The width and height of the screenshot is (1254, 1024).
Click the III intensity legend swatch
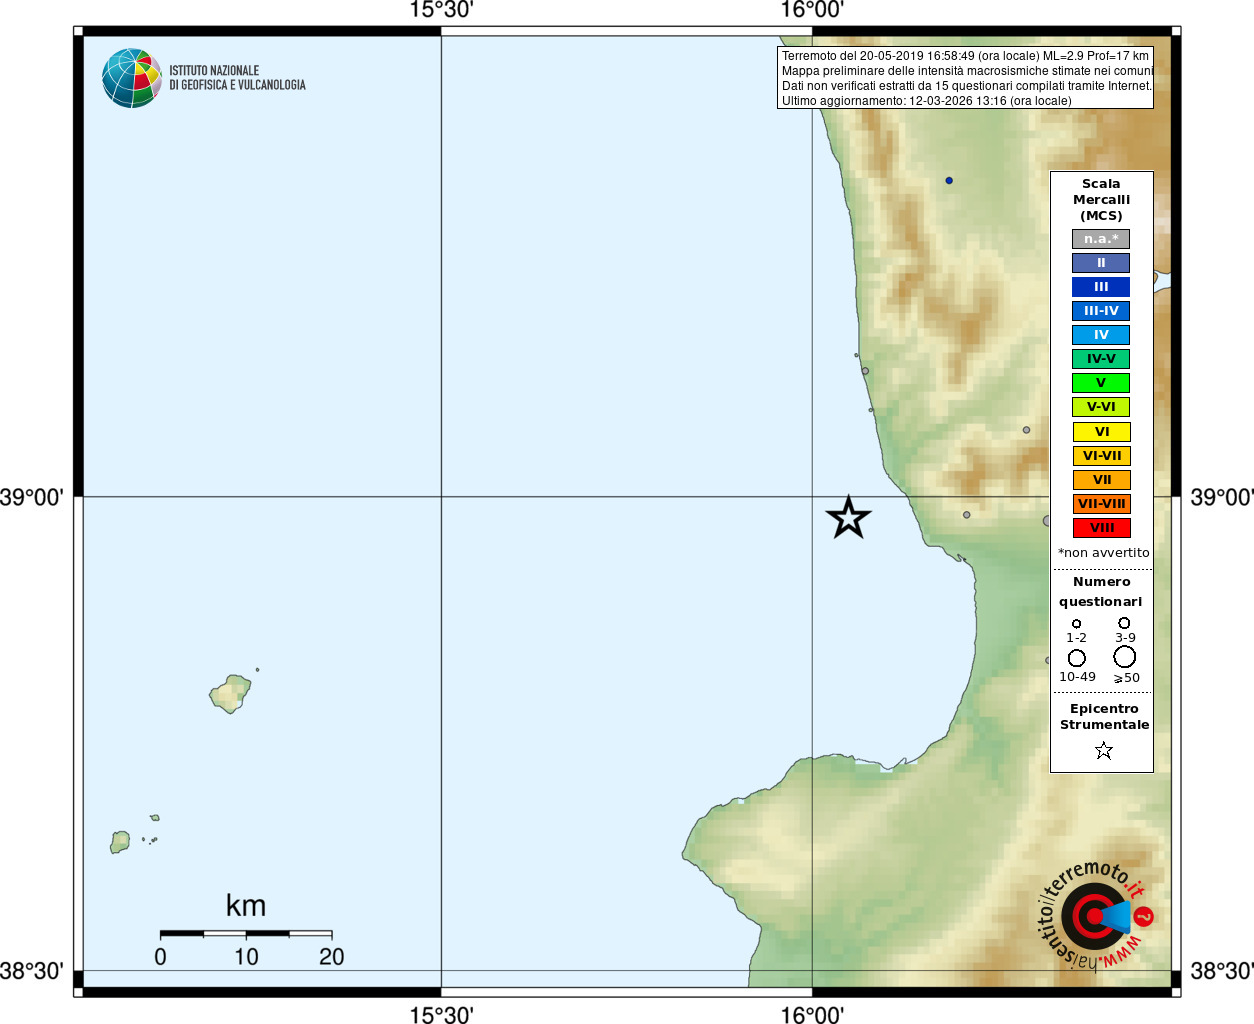(x=1101, y=287)
